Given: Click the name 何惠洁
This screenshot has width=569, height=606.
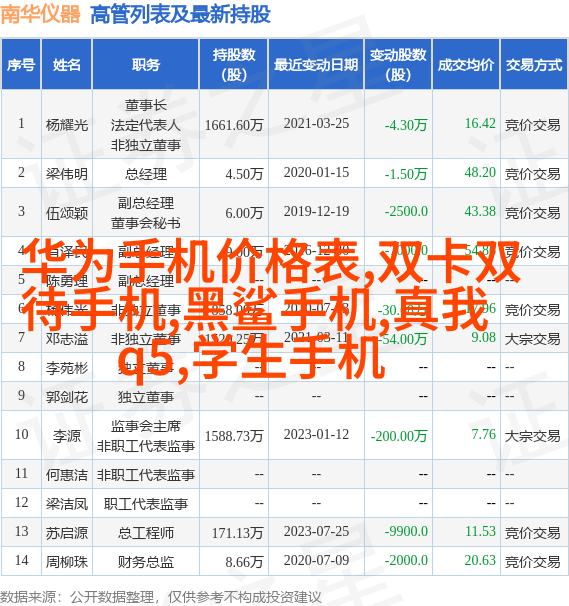Looking at the screenshot, I should pos(67,475).
